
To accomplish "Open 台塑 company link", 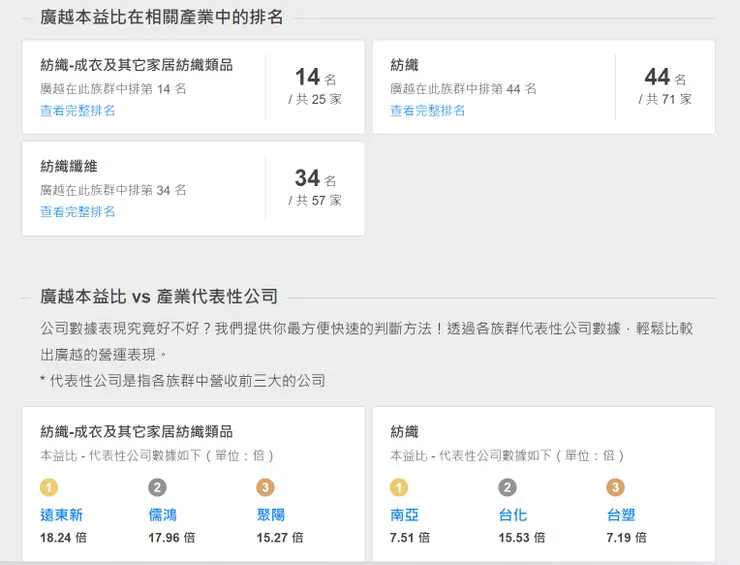I will click(x=621, y=514).
